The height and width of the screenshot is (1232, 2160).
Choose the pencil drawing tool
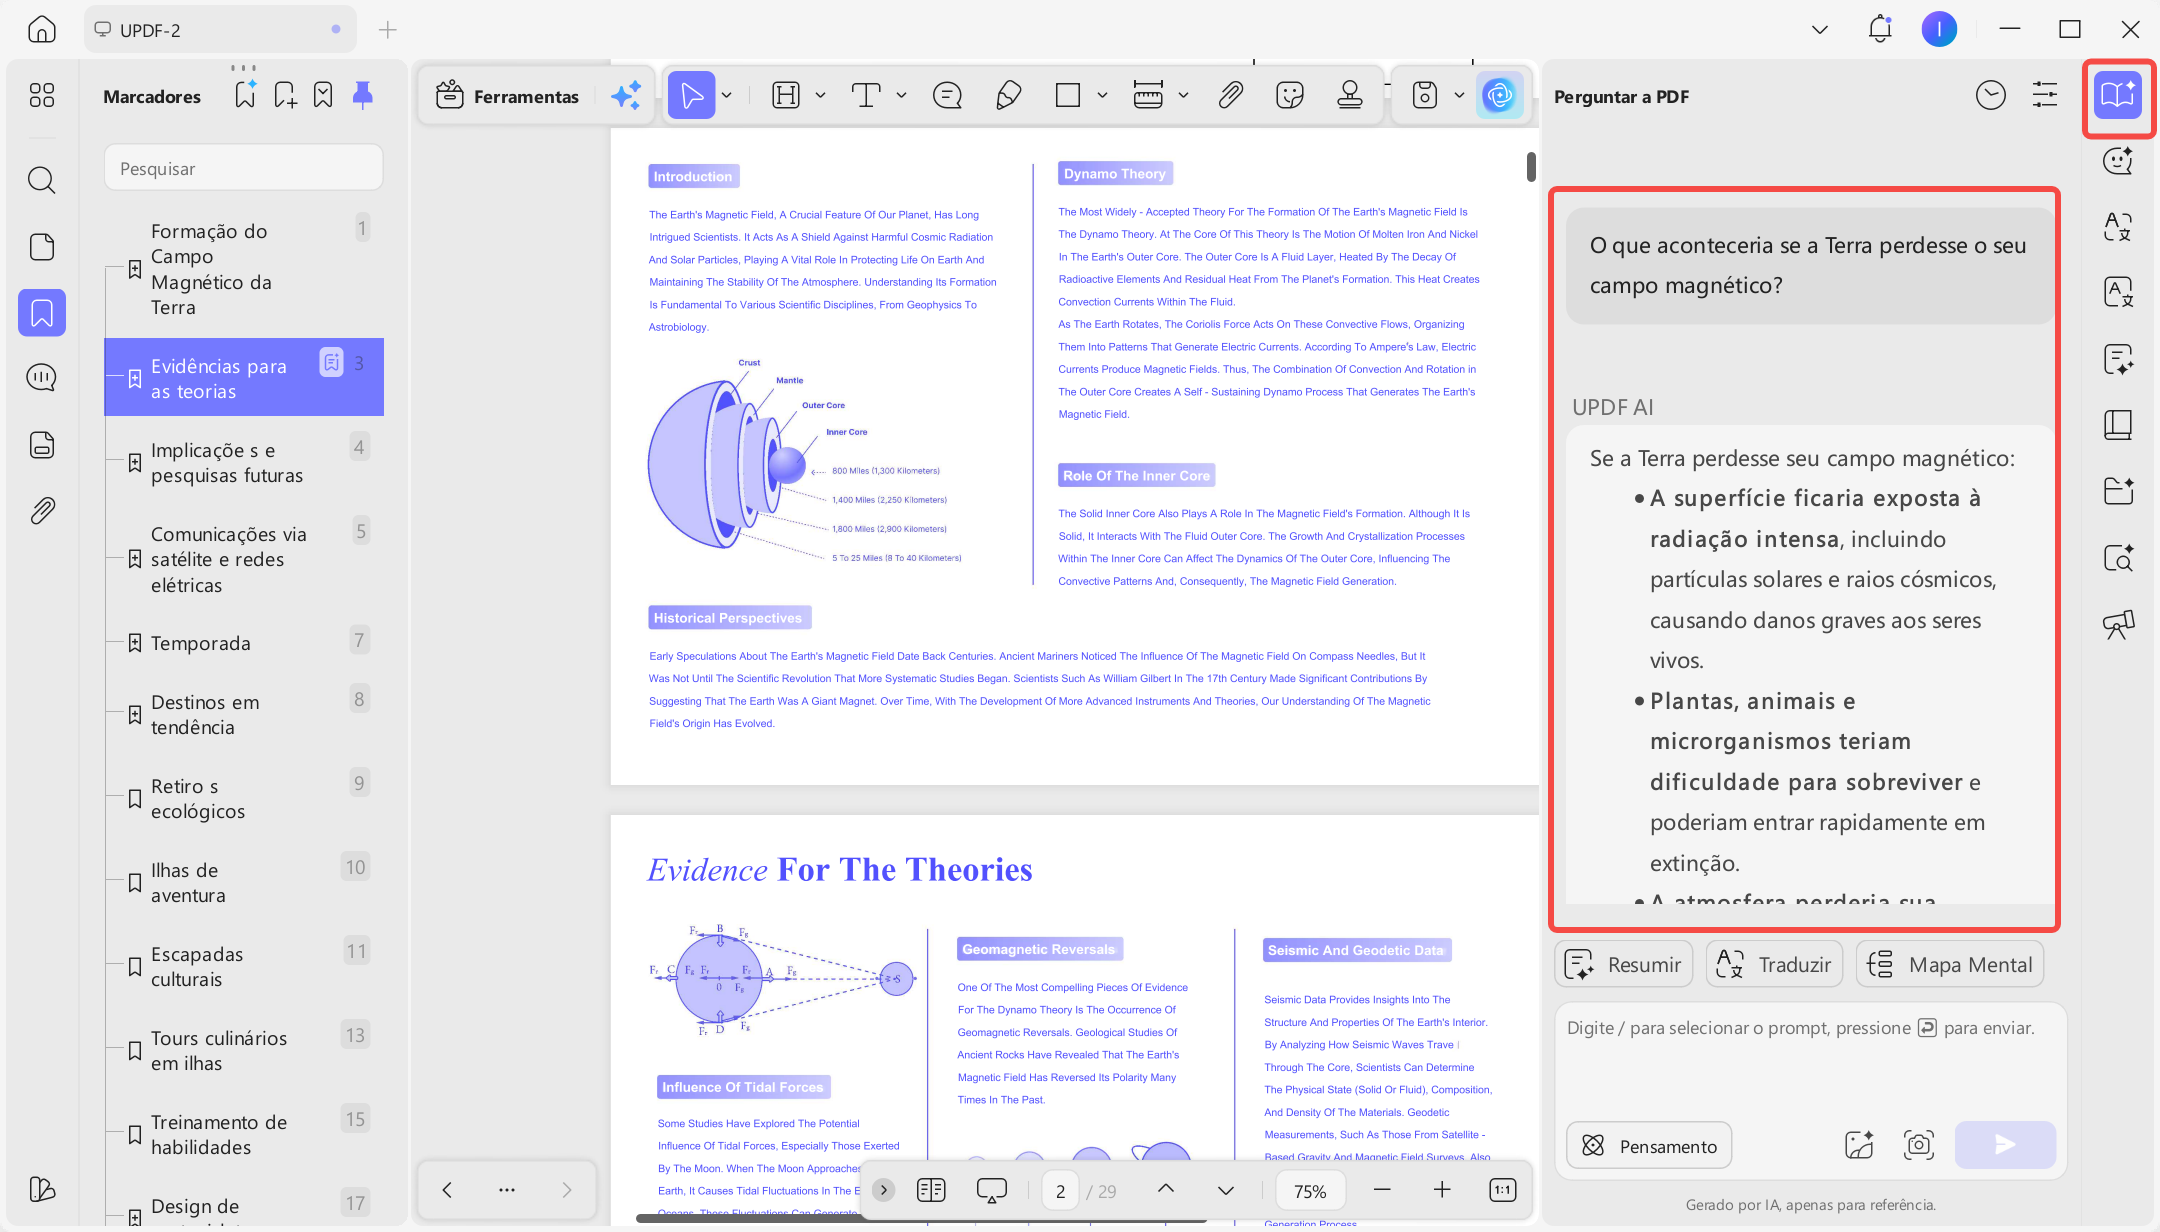1008,96
